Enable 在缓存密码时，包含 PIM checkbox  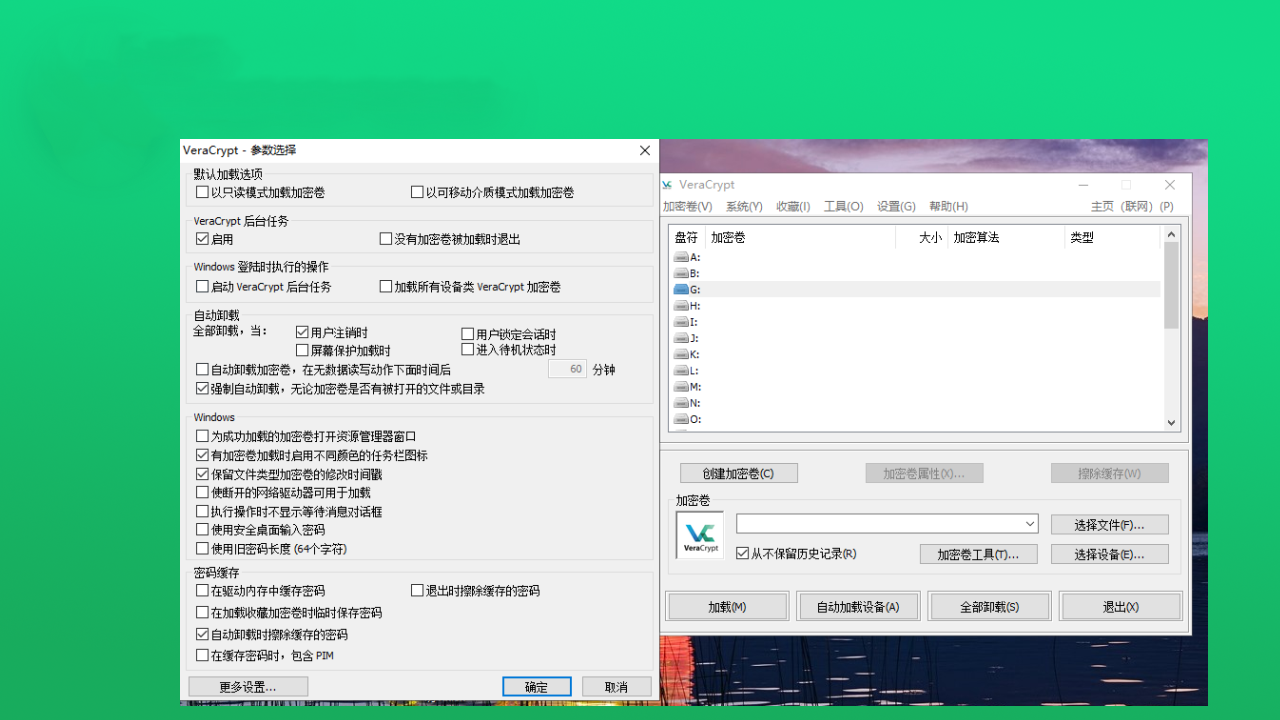(203, 655)
